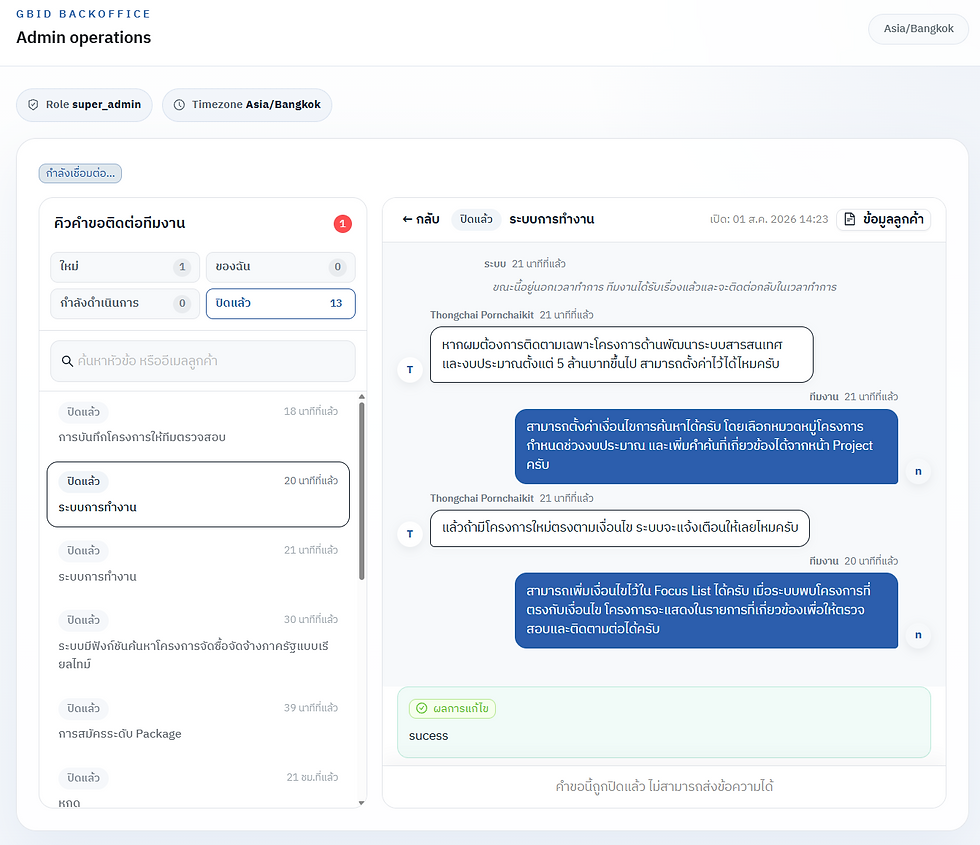Click the T avatar beside the second customer message
This screenshot has width=980, height=845.
pos(410,534)
